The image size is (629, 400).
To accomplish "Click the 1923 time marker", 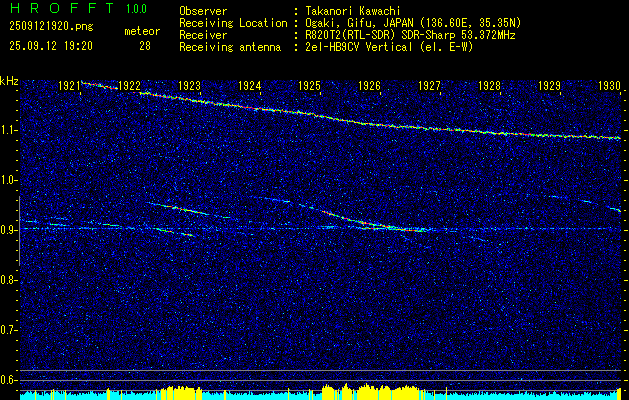I will (x=189, y=86).
